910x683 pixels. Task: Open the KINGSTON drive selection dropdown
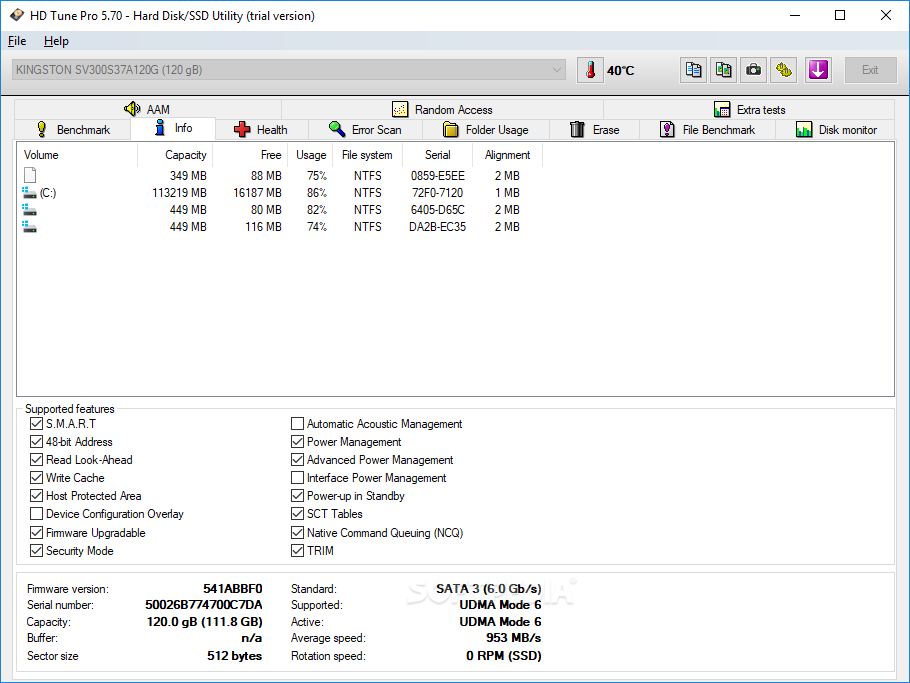288,70
